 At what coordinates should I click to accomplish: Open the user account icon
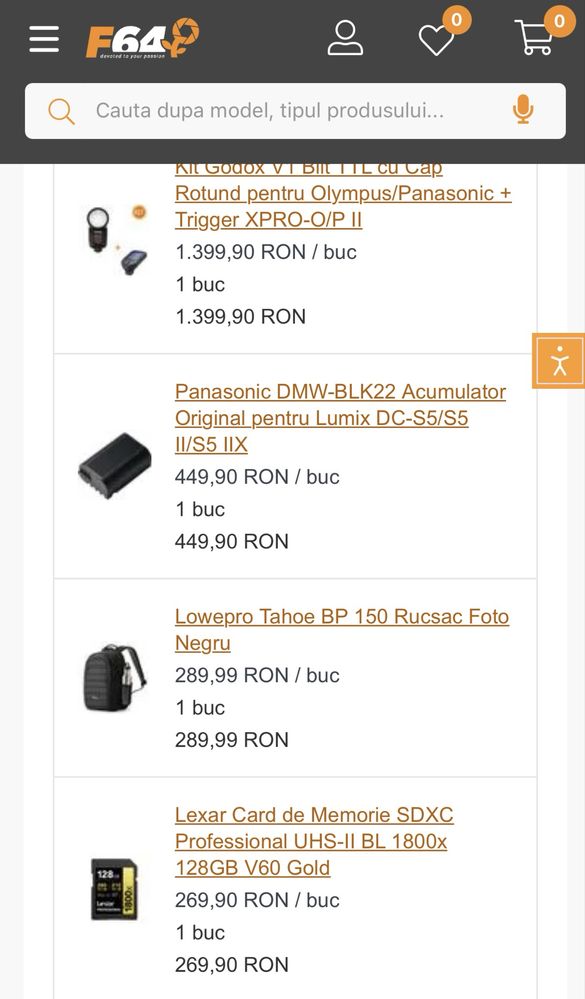point(345,38)
